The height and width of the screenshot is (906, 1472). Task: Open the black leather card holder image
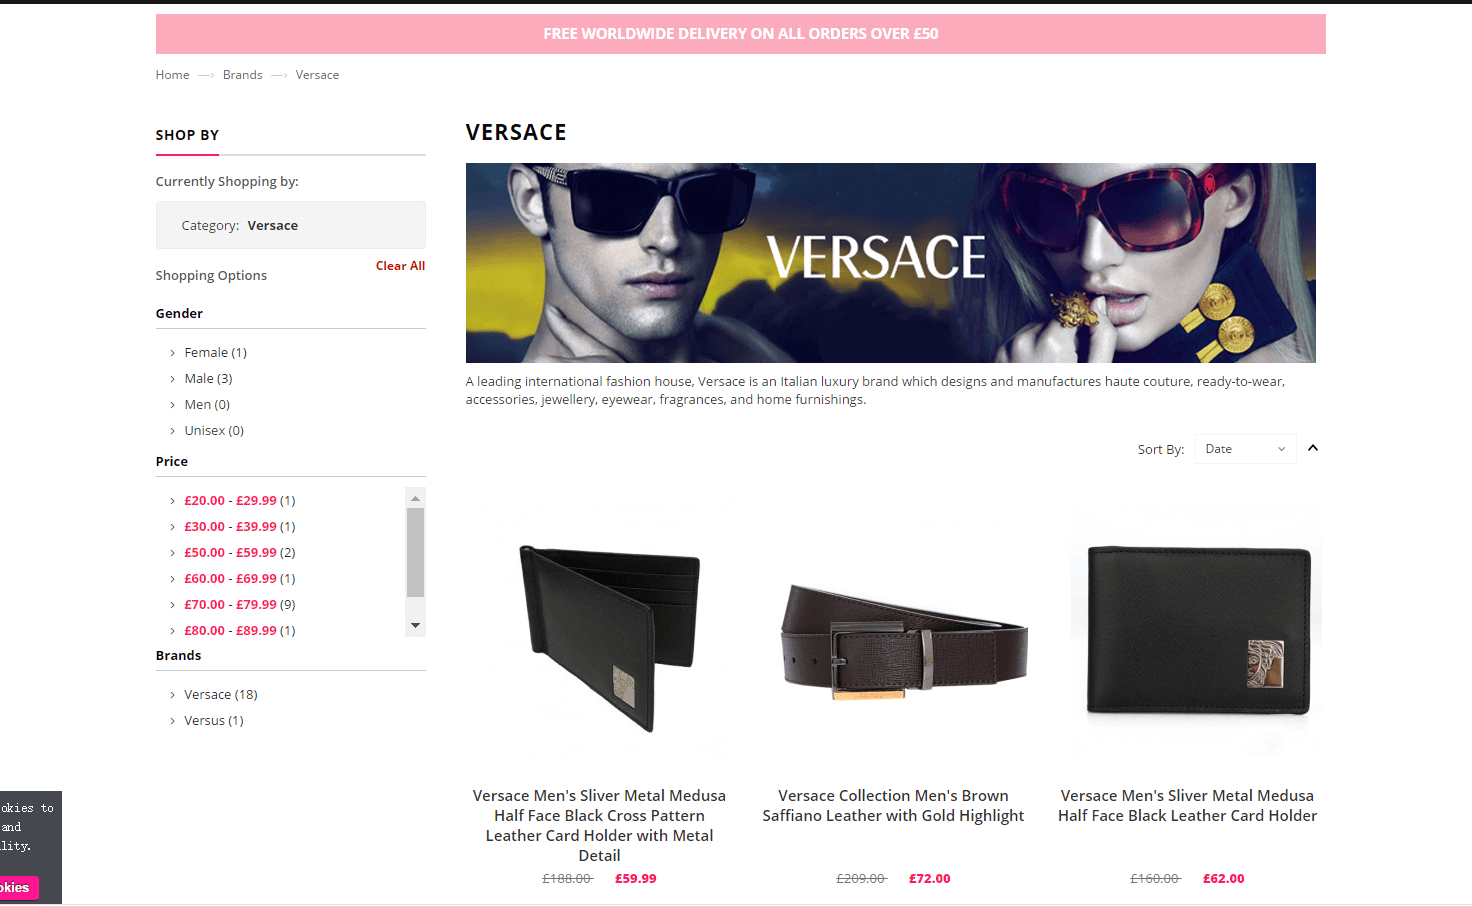[x=1196, y=630]
